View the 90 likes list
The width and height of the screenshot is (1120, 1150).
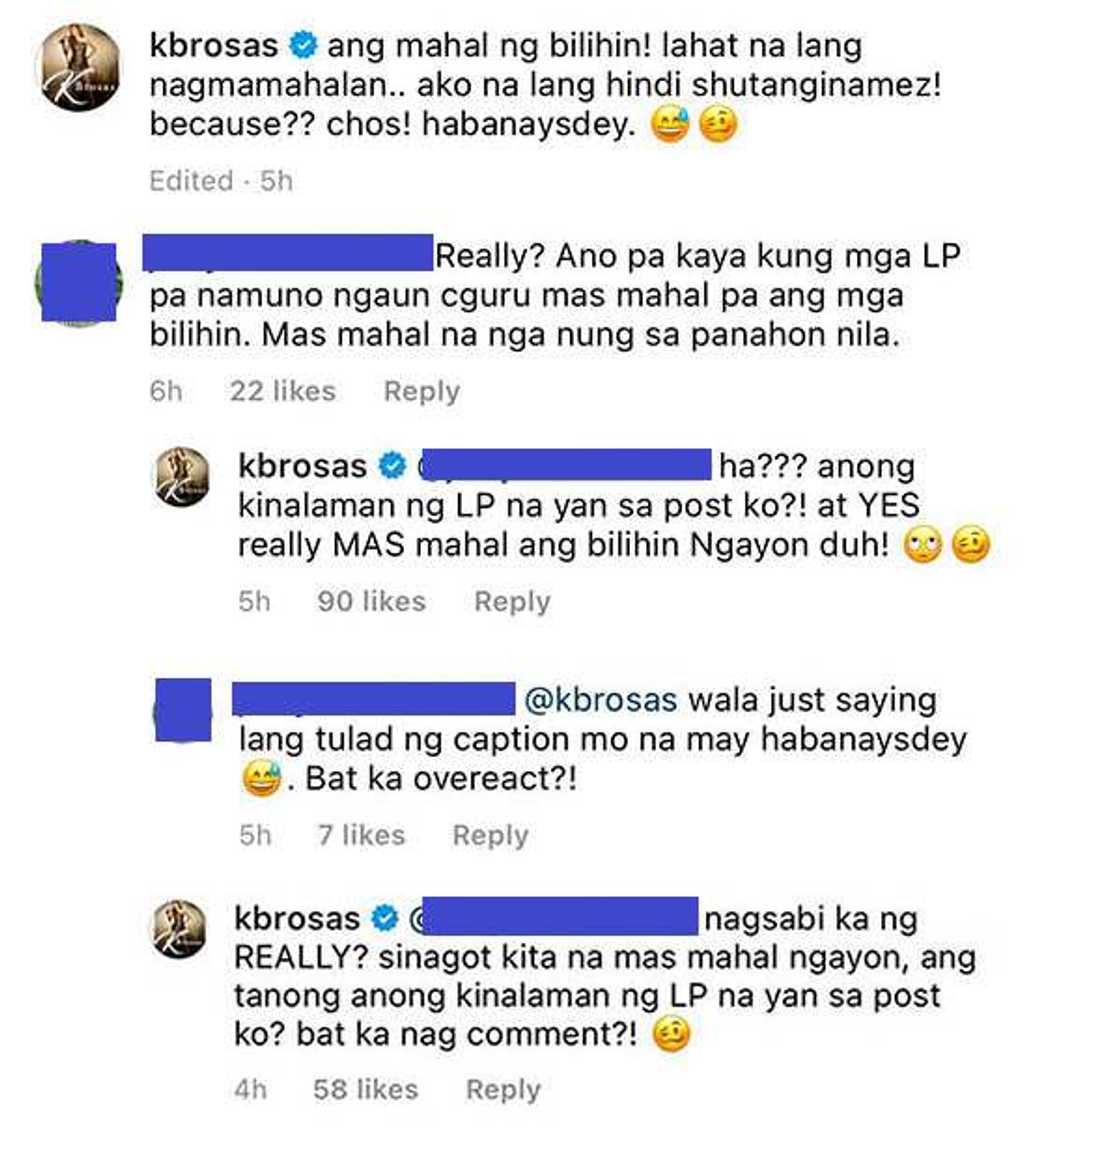tap(371, 601)
